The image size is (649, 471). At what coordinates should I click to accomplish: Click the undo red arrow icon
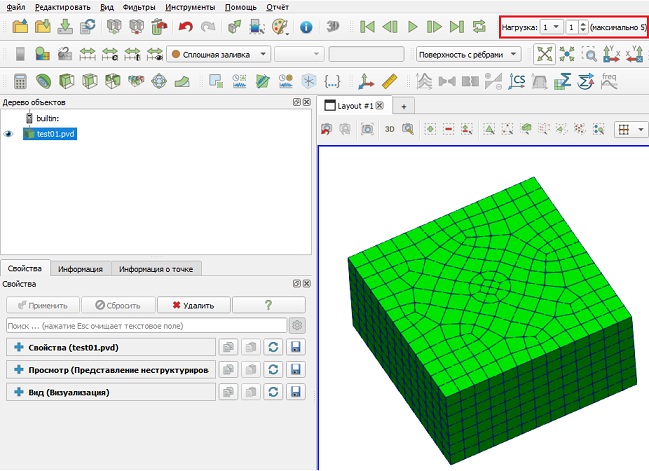click(x=186, y=27)
